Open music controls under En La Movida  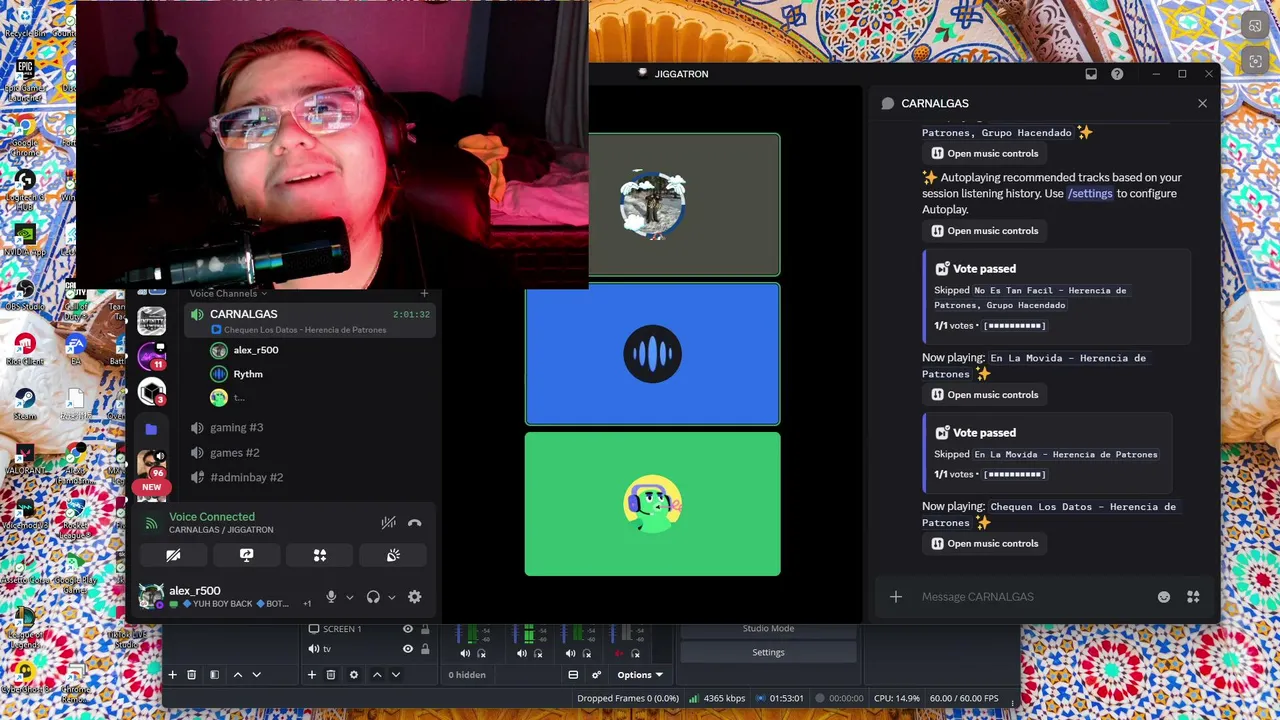coord(985,395)
